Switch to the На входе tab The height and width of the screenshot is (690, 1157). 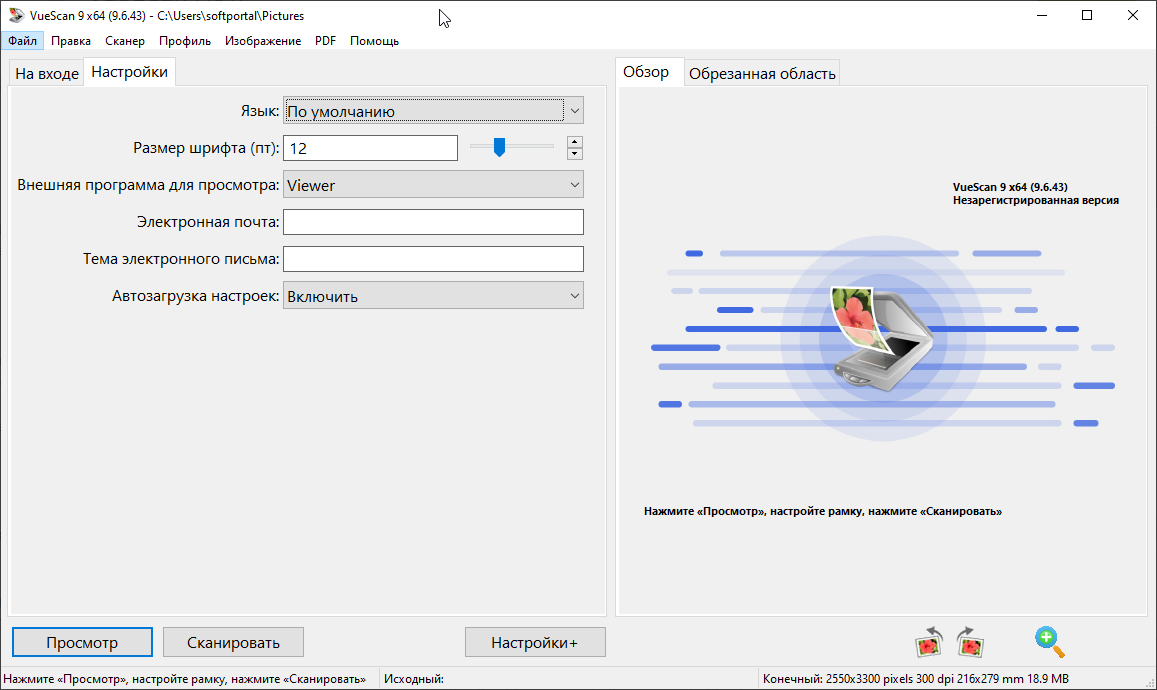coord(46,73)
